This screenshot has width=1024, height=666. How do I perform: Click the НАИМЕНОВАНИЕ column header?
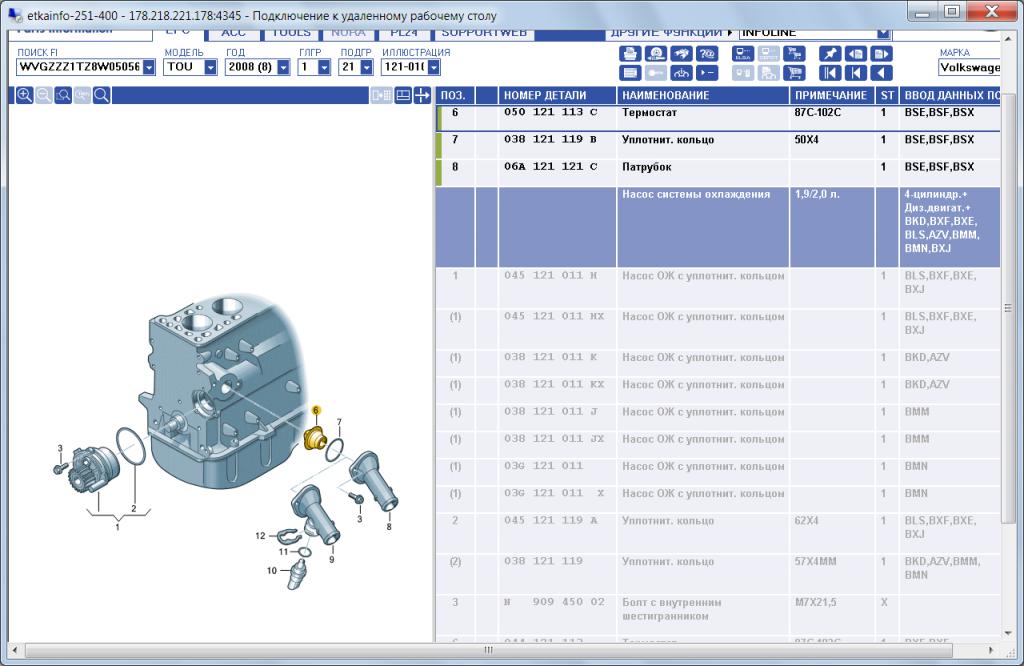pos(703,95)
